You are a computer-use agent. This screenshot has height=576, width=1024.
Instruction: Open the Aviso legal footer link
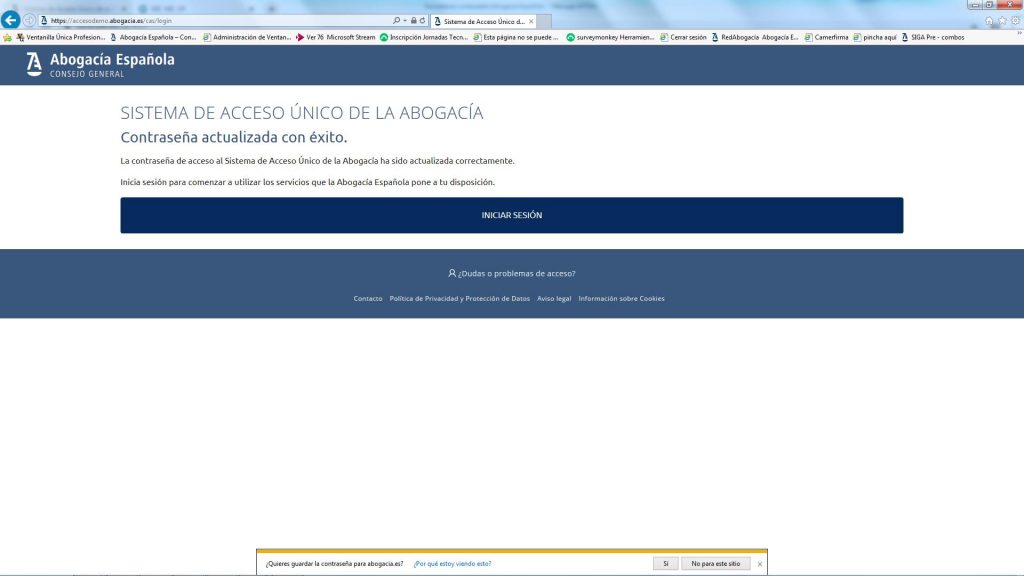[x=554, y=298]
